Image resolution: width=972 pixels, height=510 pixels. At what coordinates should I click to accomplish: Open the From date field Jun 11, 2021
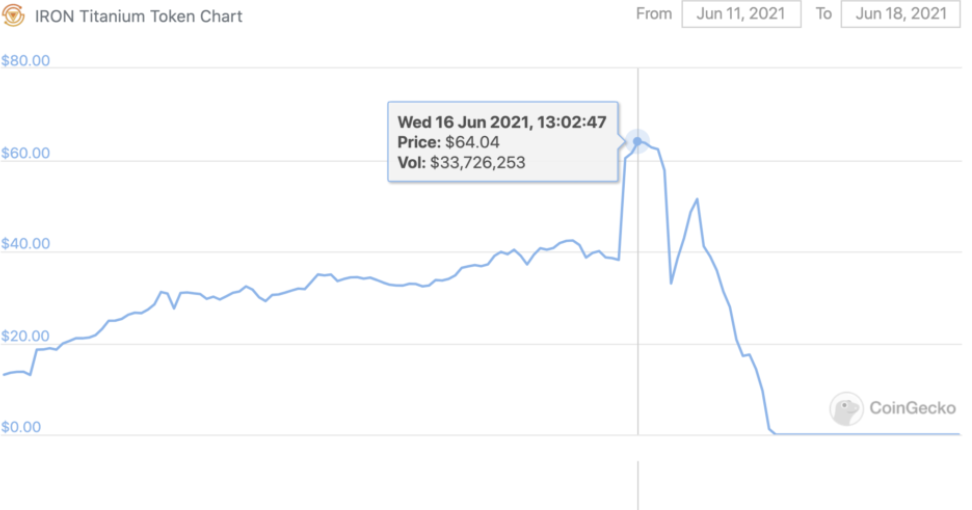741,14
